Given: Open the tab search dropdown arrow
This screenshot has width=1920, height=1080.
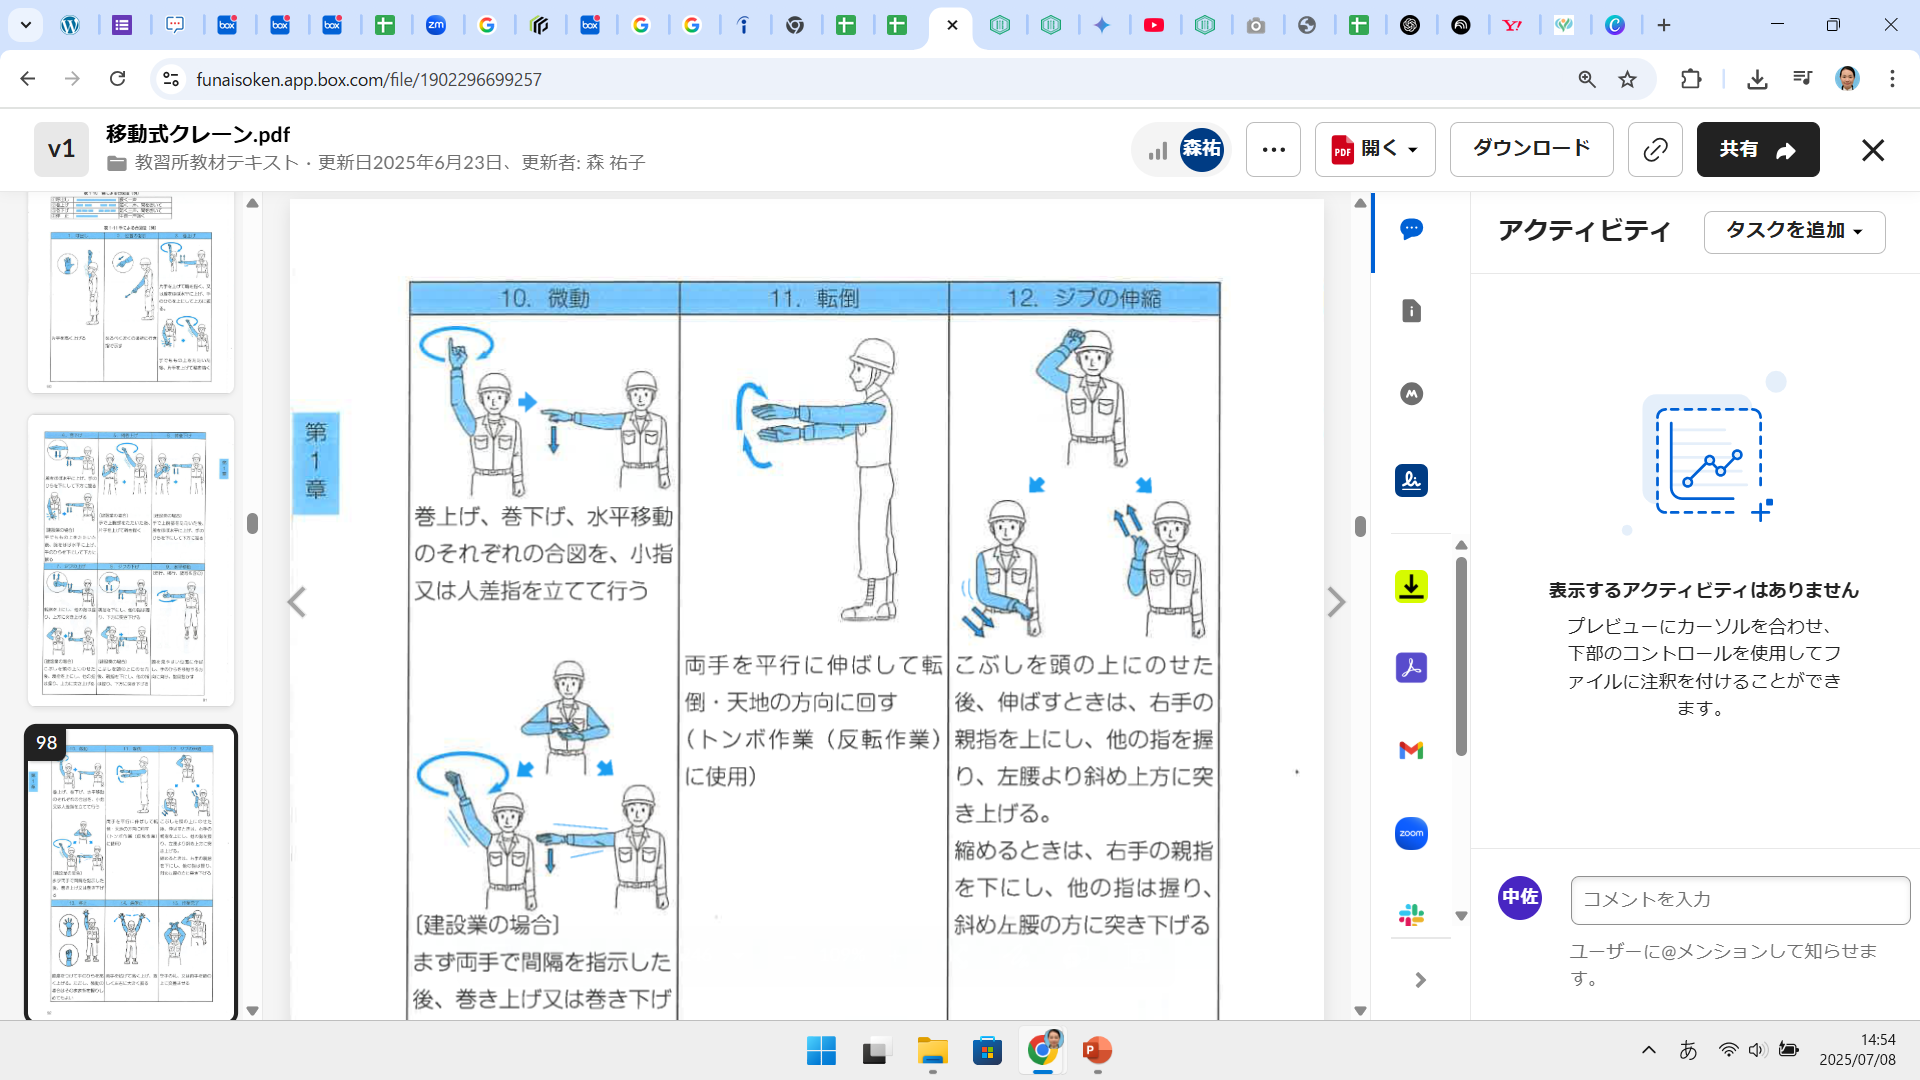Looking at the screenshot, I should click(x=25, y=25).
